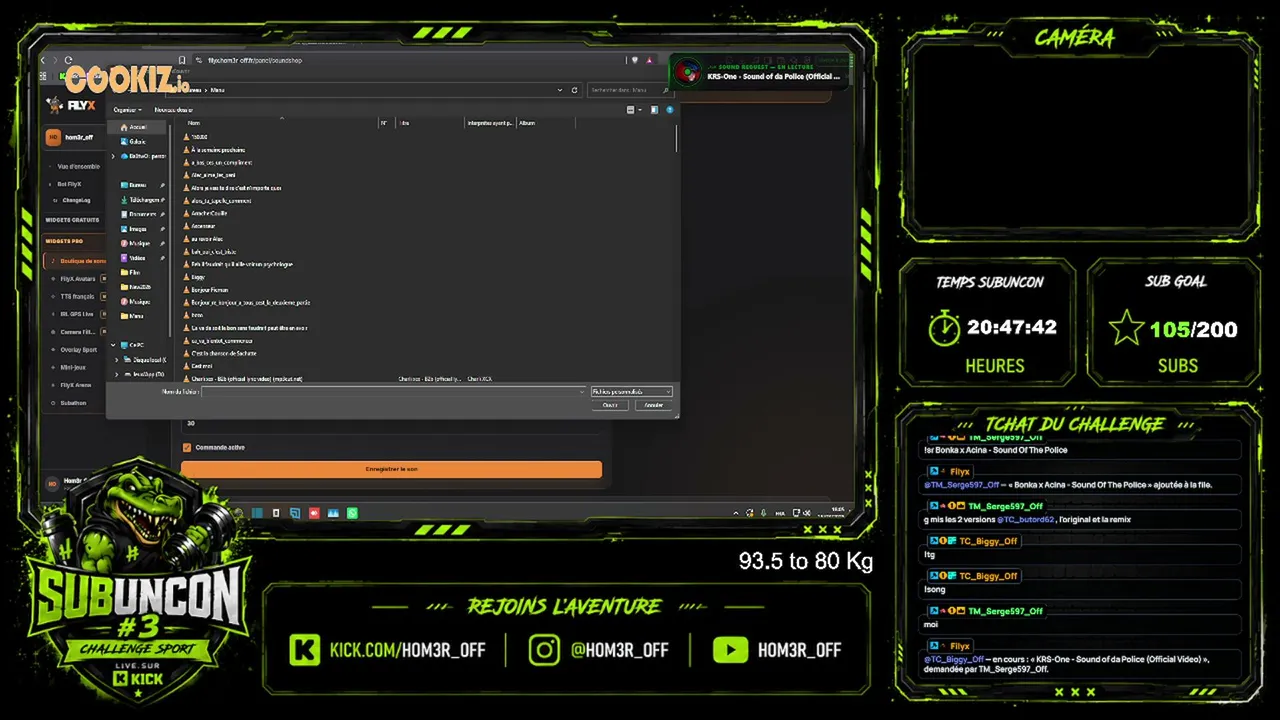This screenshot has height=720, width=1280.
Task: Select the file "À la semaine prochaine"
Action: (218, 150)
